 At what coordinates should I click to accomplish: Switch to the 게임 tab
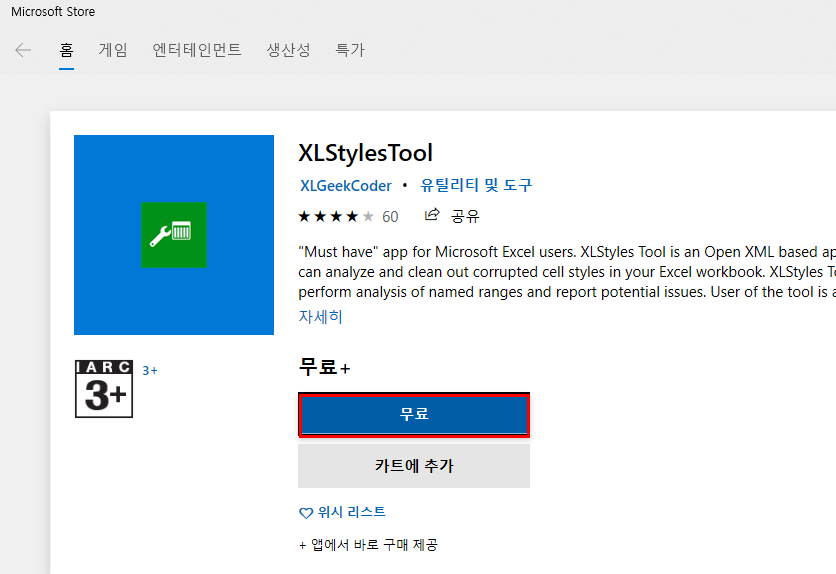click(112, 50)
